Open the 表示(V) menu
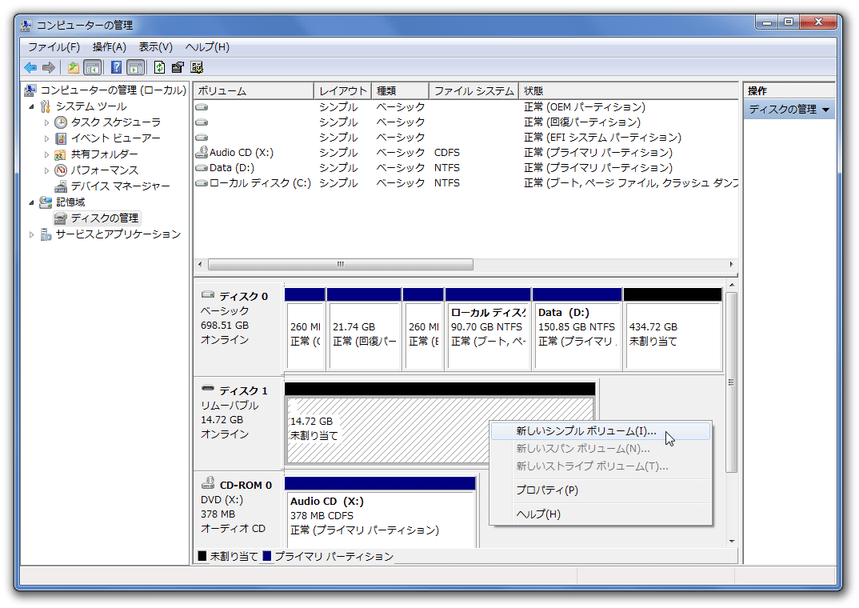This screenshot has width=859, height=608. (x=156, y=47)
